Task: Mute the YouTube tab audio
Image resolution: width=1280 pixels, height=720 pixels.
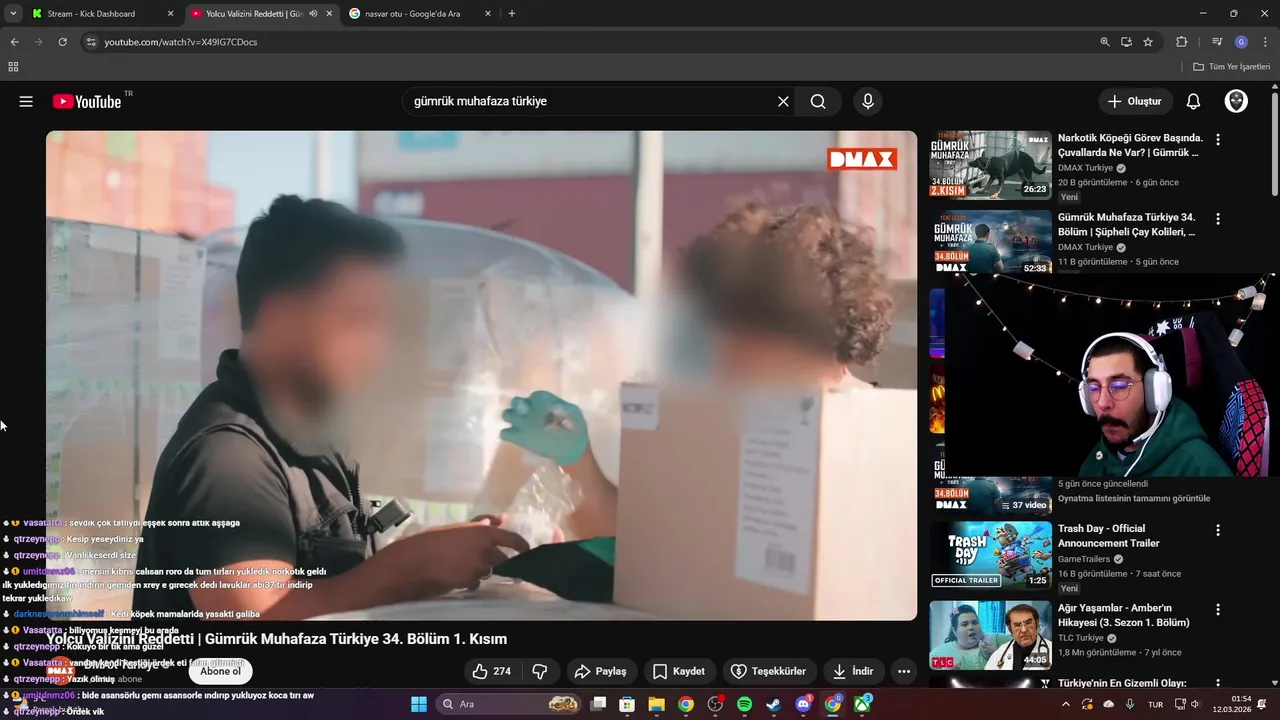Action: pos(313,14)
